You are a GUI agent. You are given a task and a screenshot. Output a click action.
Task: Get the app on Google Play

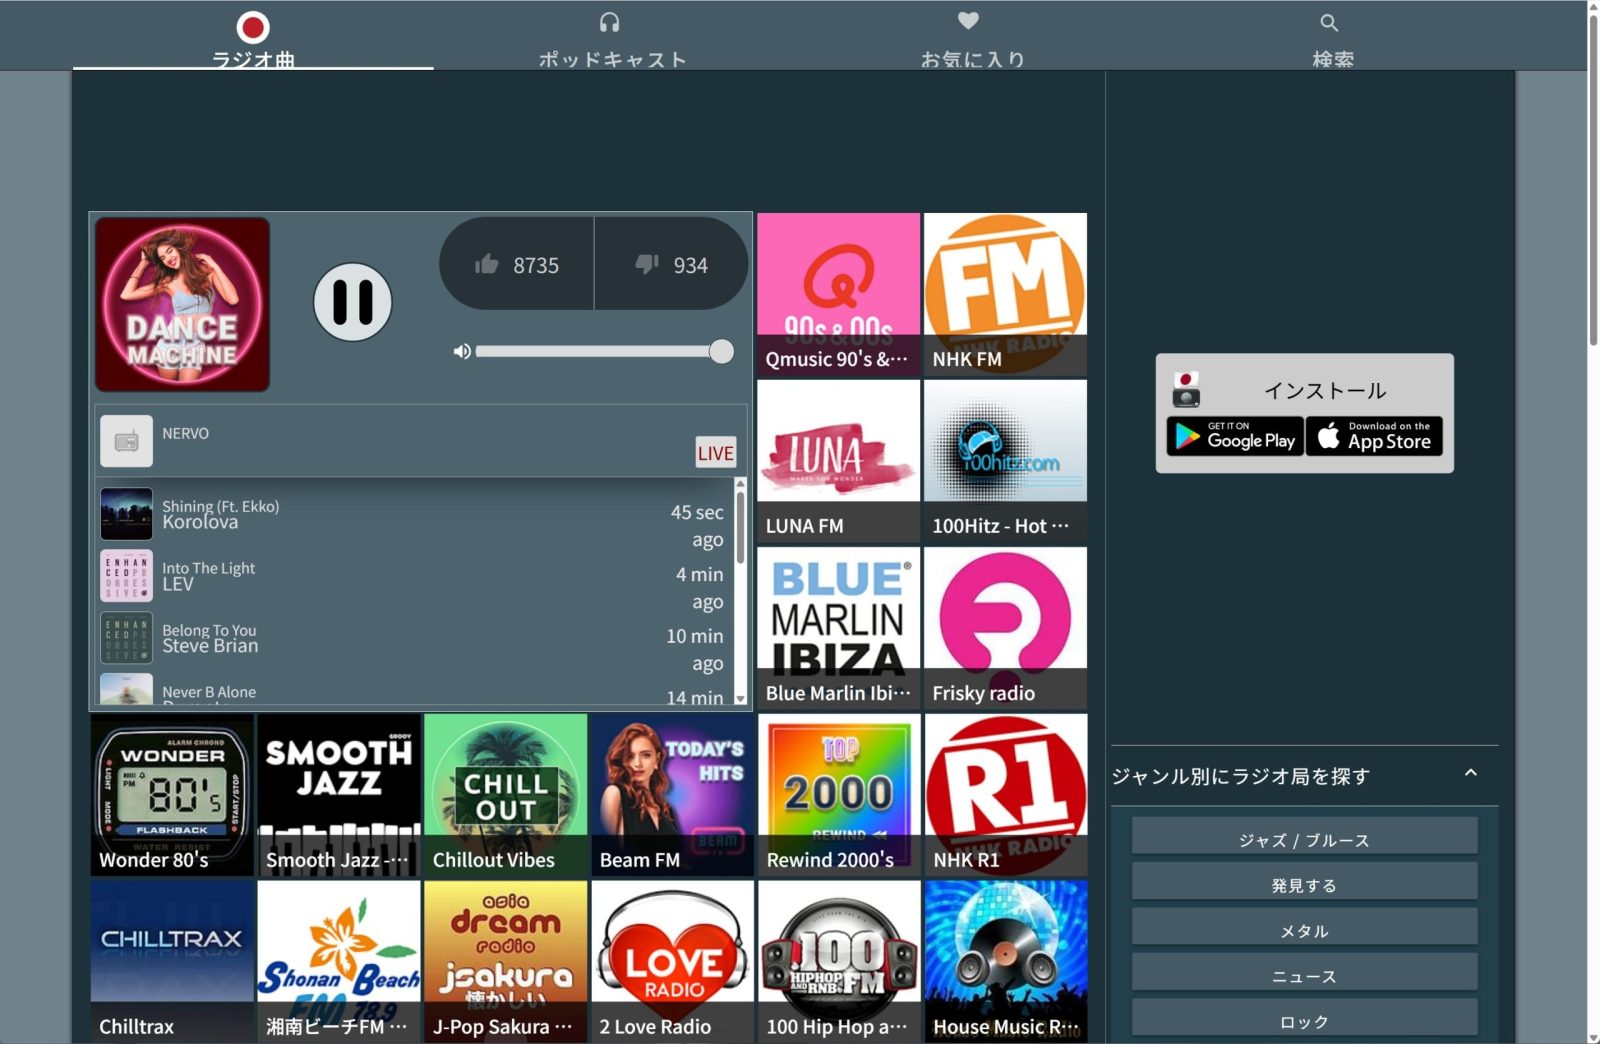(1235, 437)
